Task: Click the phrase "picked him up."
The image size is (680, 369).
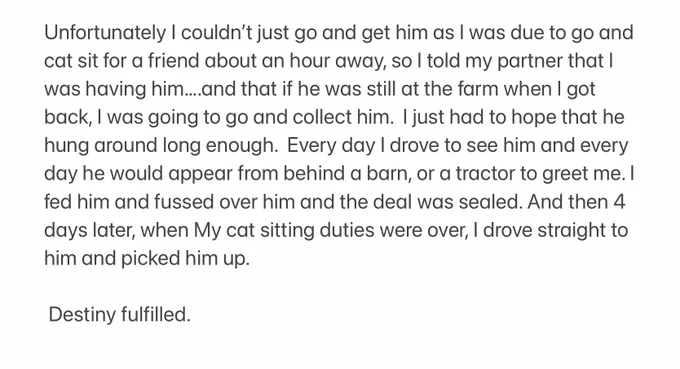Action: tap(185, 258)
